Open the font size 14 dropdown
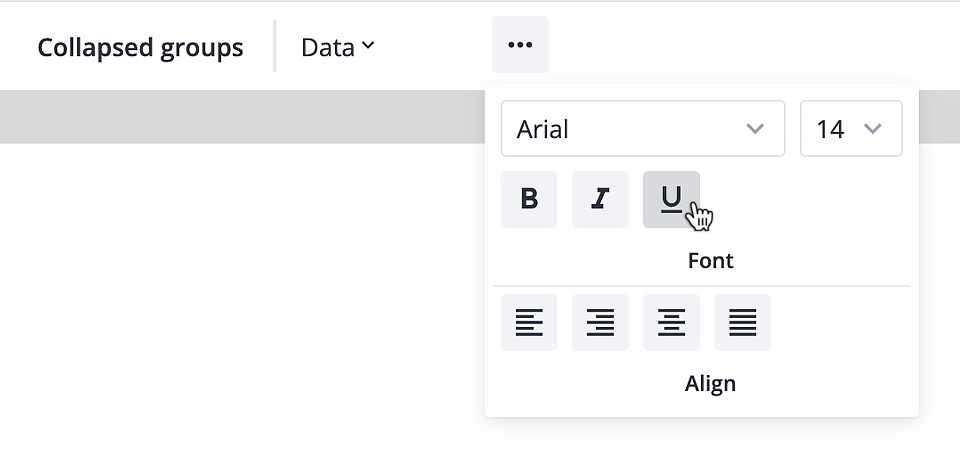 point(851,129)
